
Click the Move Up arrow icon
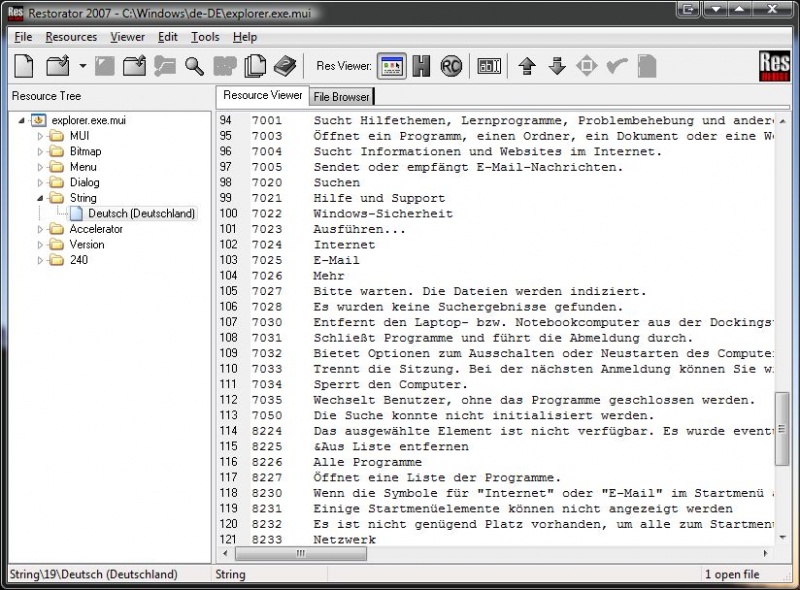pyautogui.click(x=527, y=66)
